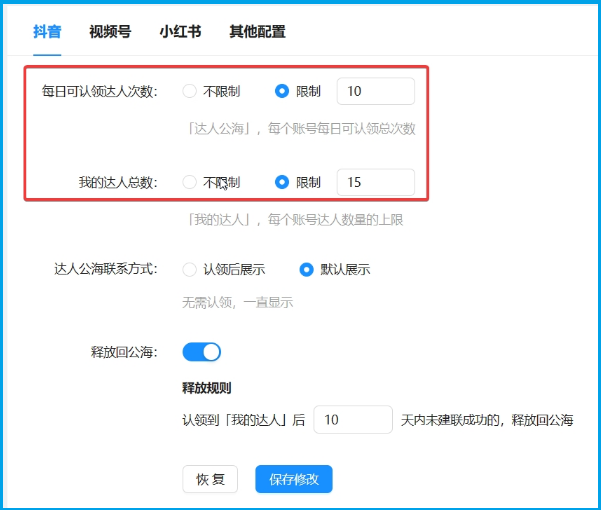Click the text 天内未建联成功的，释放回公海

(x=487, y=420)
